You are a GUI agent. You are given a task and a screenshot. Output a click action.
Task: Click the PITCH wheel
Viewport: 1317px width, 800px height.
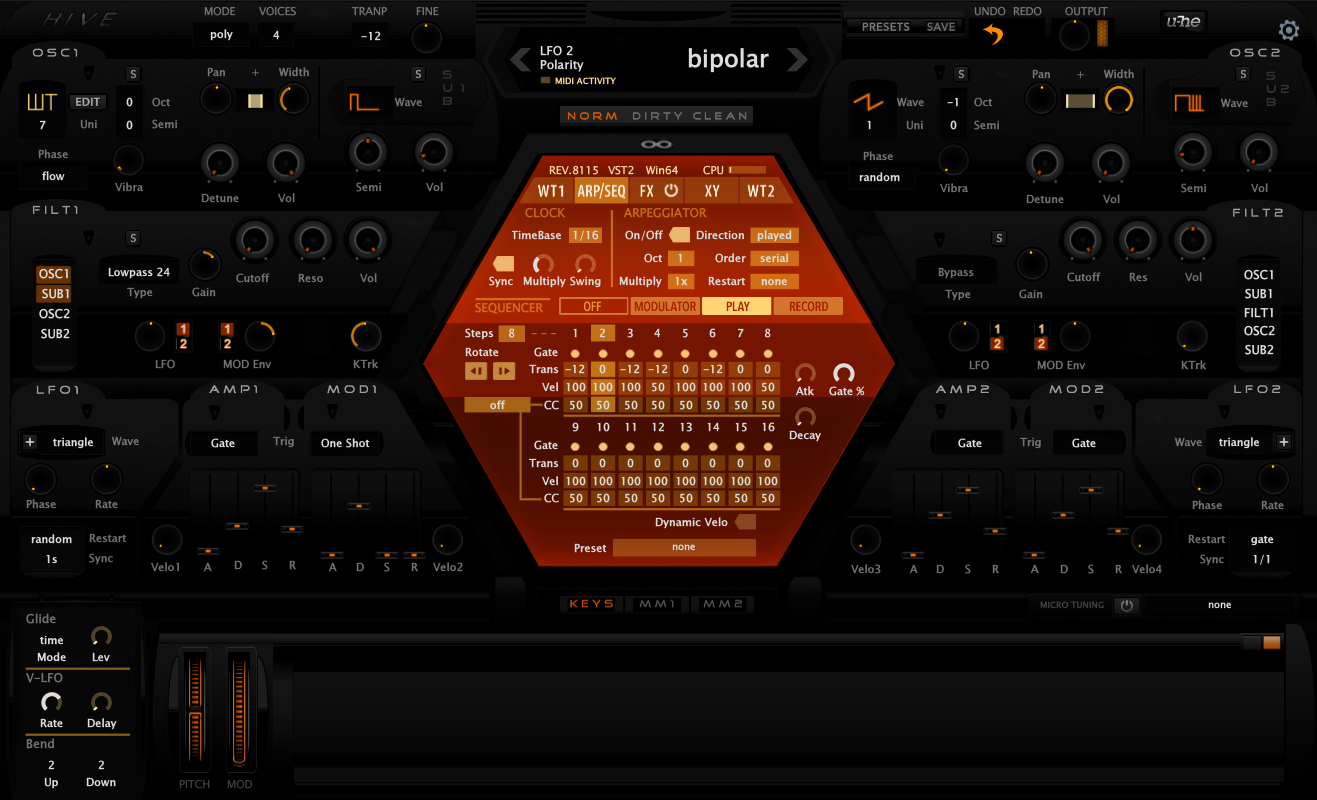[194, 712]
